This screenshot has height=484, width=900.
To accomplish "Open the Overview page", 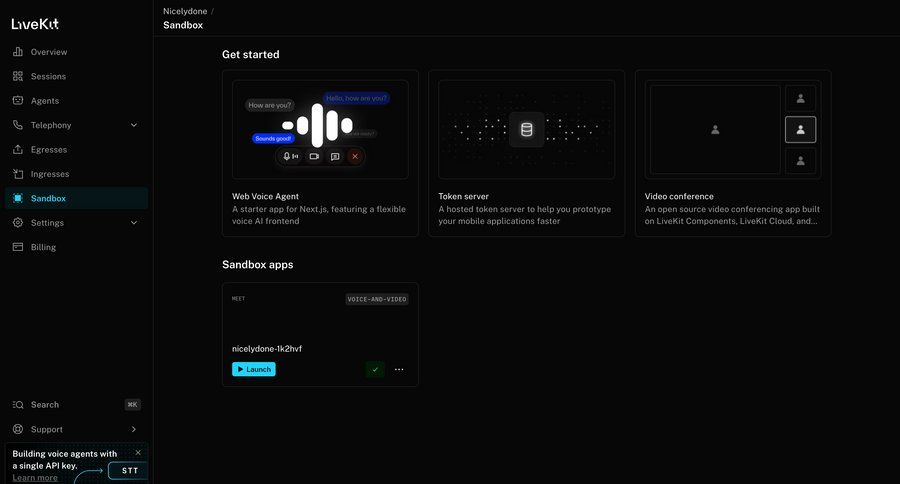I will [x=76, y=52].
